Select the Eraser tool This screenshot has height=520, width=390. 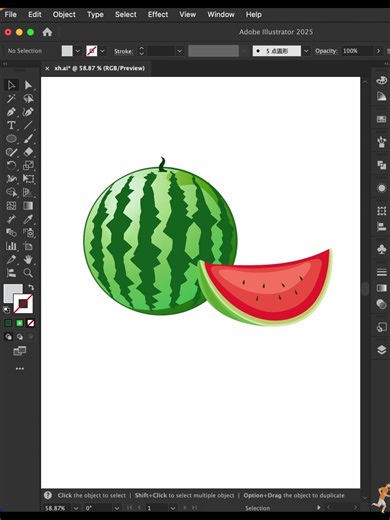click(x=28, y=152)
